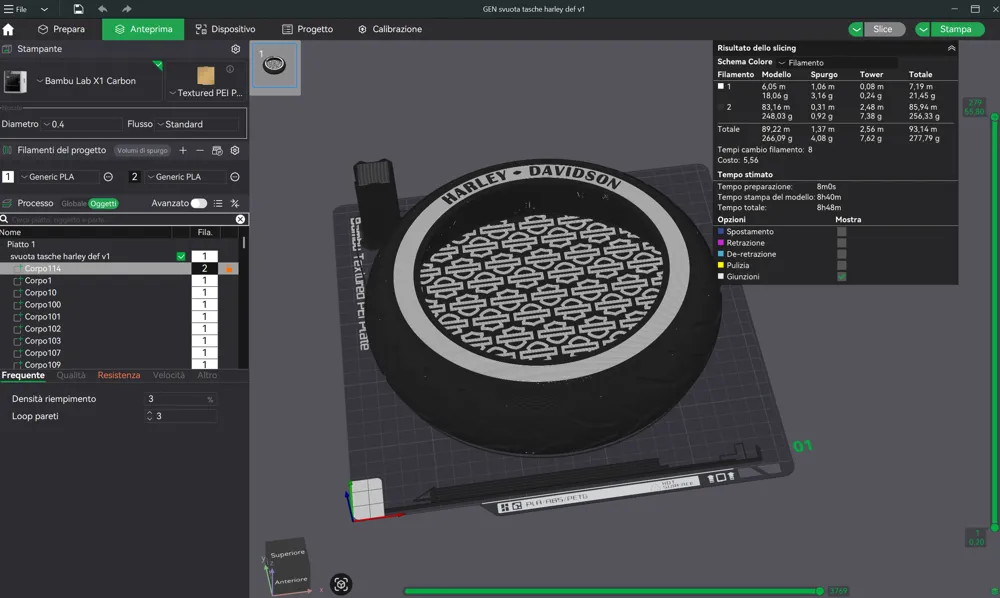Open the Resistenza settings tab
Viewport: 1000px width, 598px height.
[119, 376]
